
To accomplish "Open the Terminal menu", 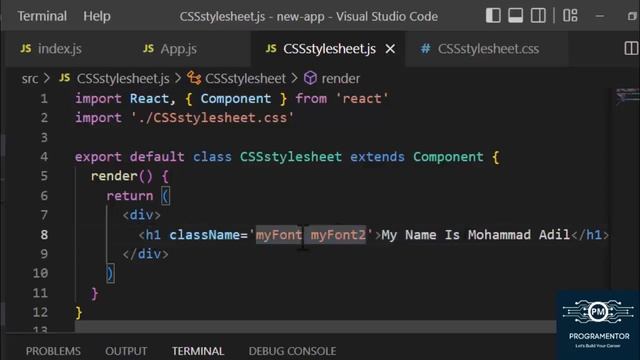I will coord(42,16).
